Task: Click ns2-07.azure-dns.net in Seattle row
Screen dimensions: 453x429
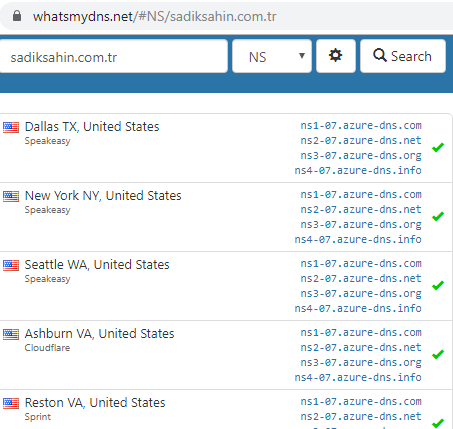Action: coord(361,279)
